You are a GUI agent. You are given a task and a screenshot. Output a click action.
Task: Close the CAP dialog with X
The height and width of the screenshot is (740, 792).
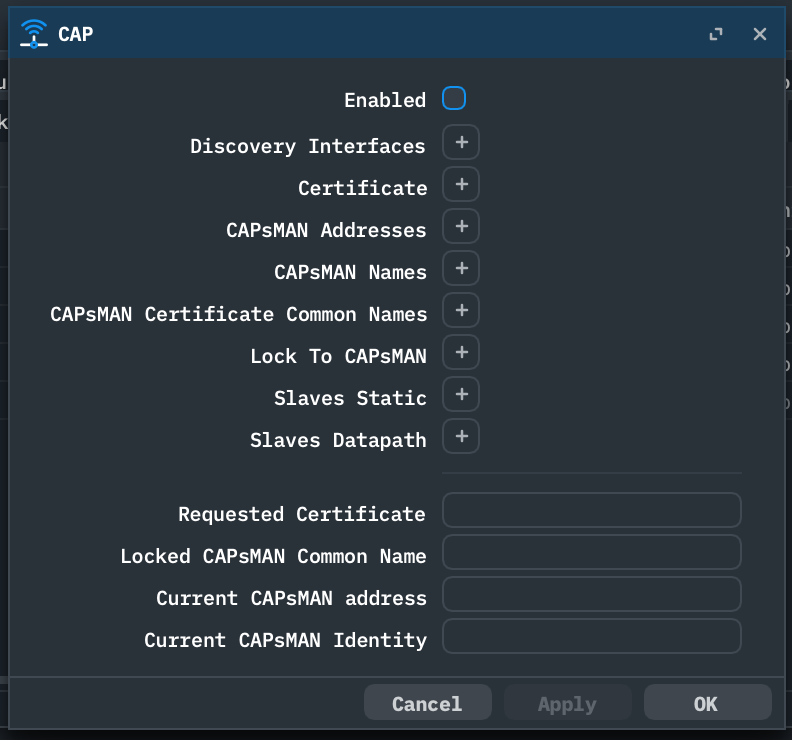(760, 34)
